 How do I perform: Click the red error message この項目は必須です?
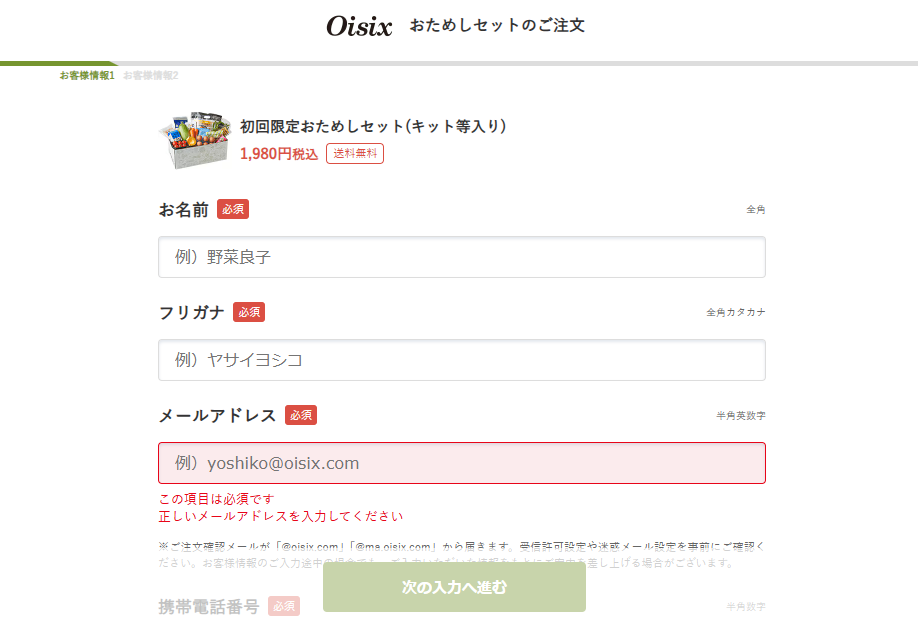coord(216,499)
